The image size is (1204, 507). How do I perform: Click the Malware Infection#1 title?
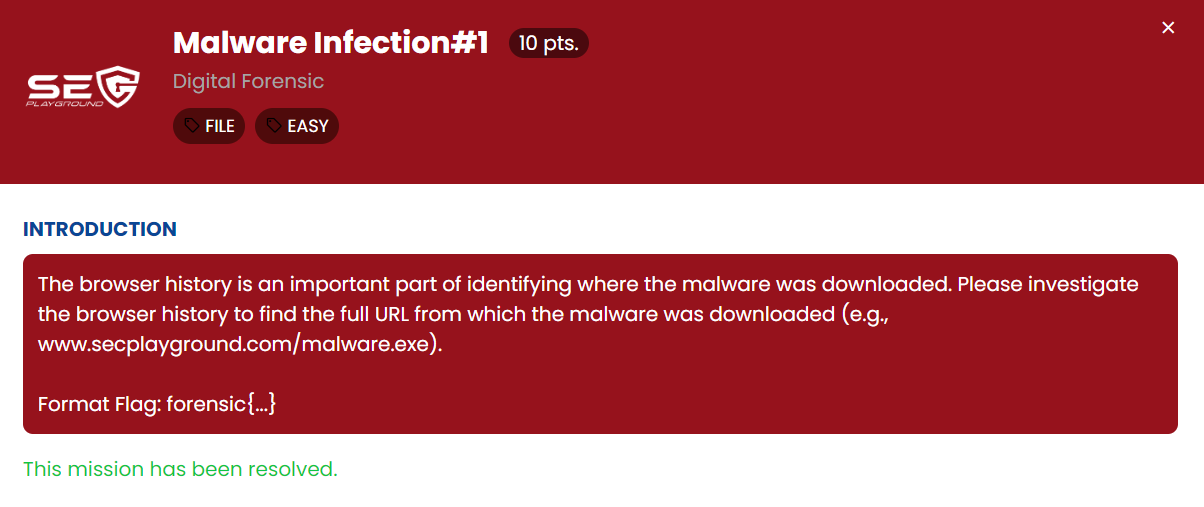tap(330, 43)
